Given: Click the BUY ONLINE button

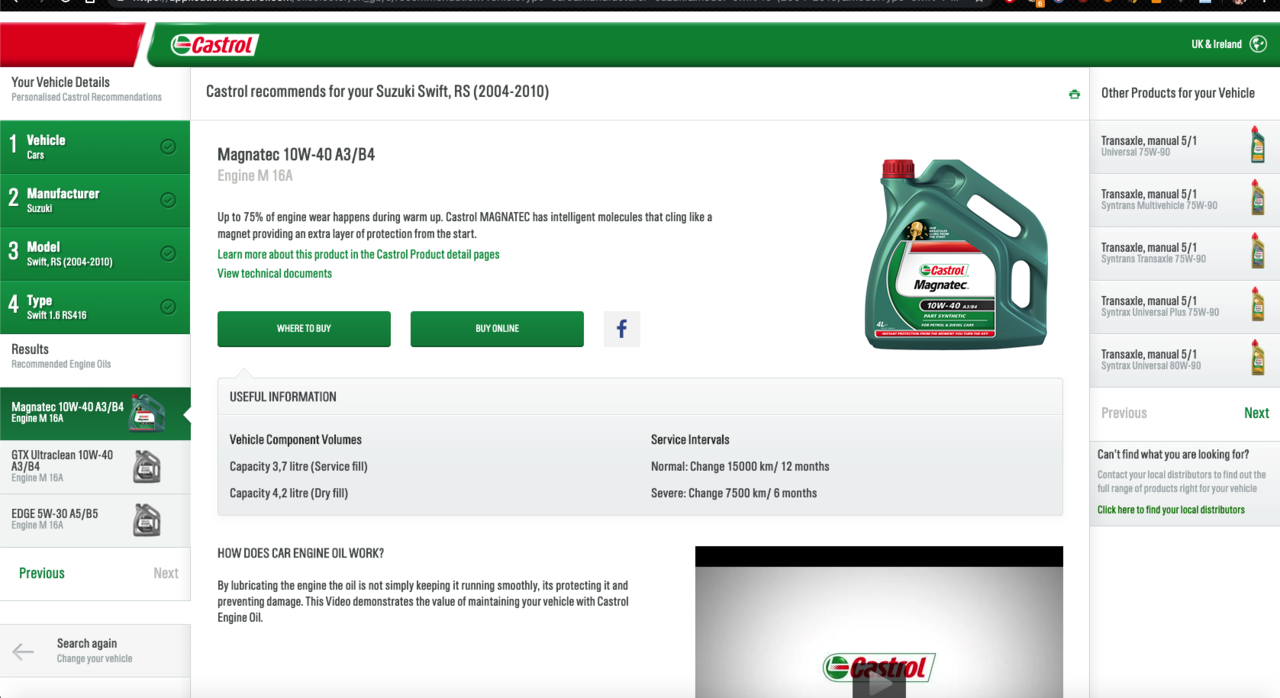Looking at the screenshot, I should pos(497,329).
